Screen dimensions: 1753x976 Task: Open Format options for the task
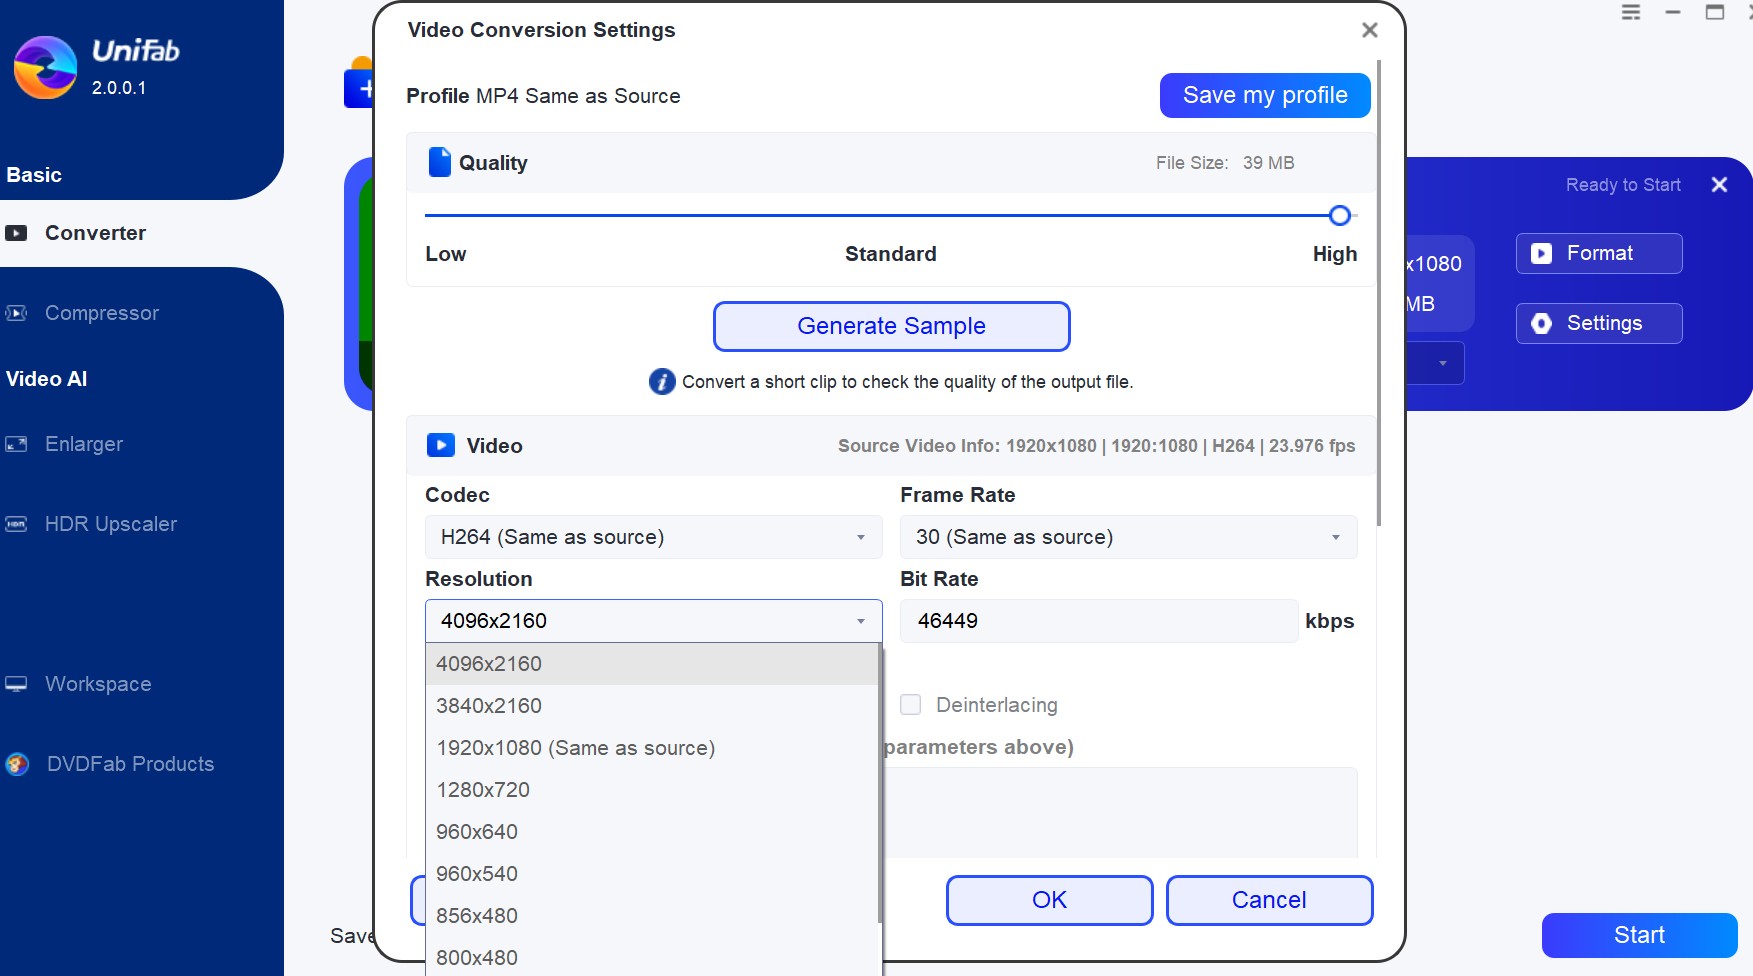1599,254
